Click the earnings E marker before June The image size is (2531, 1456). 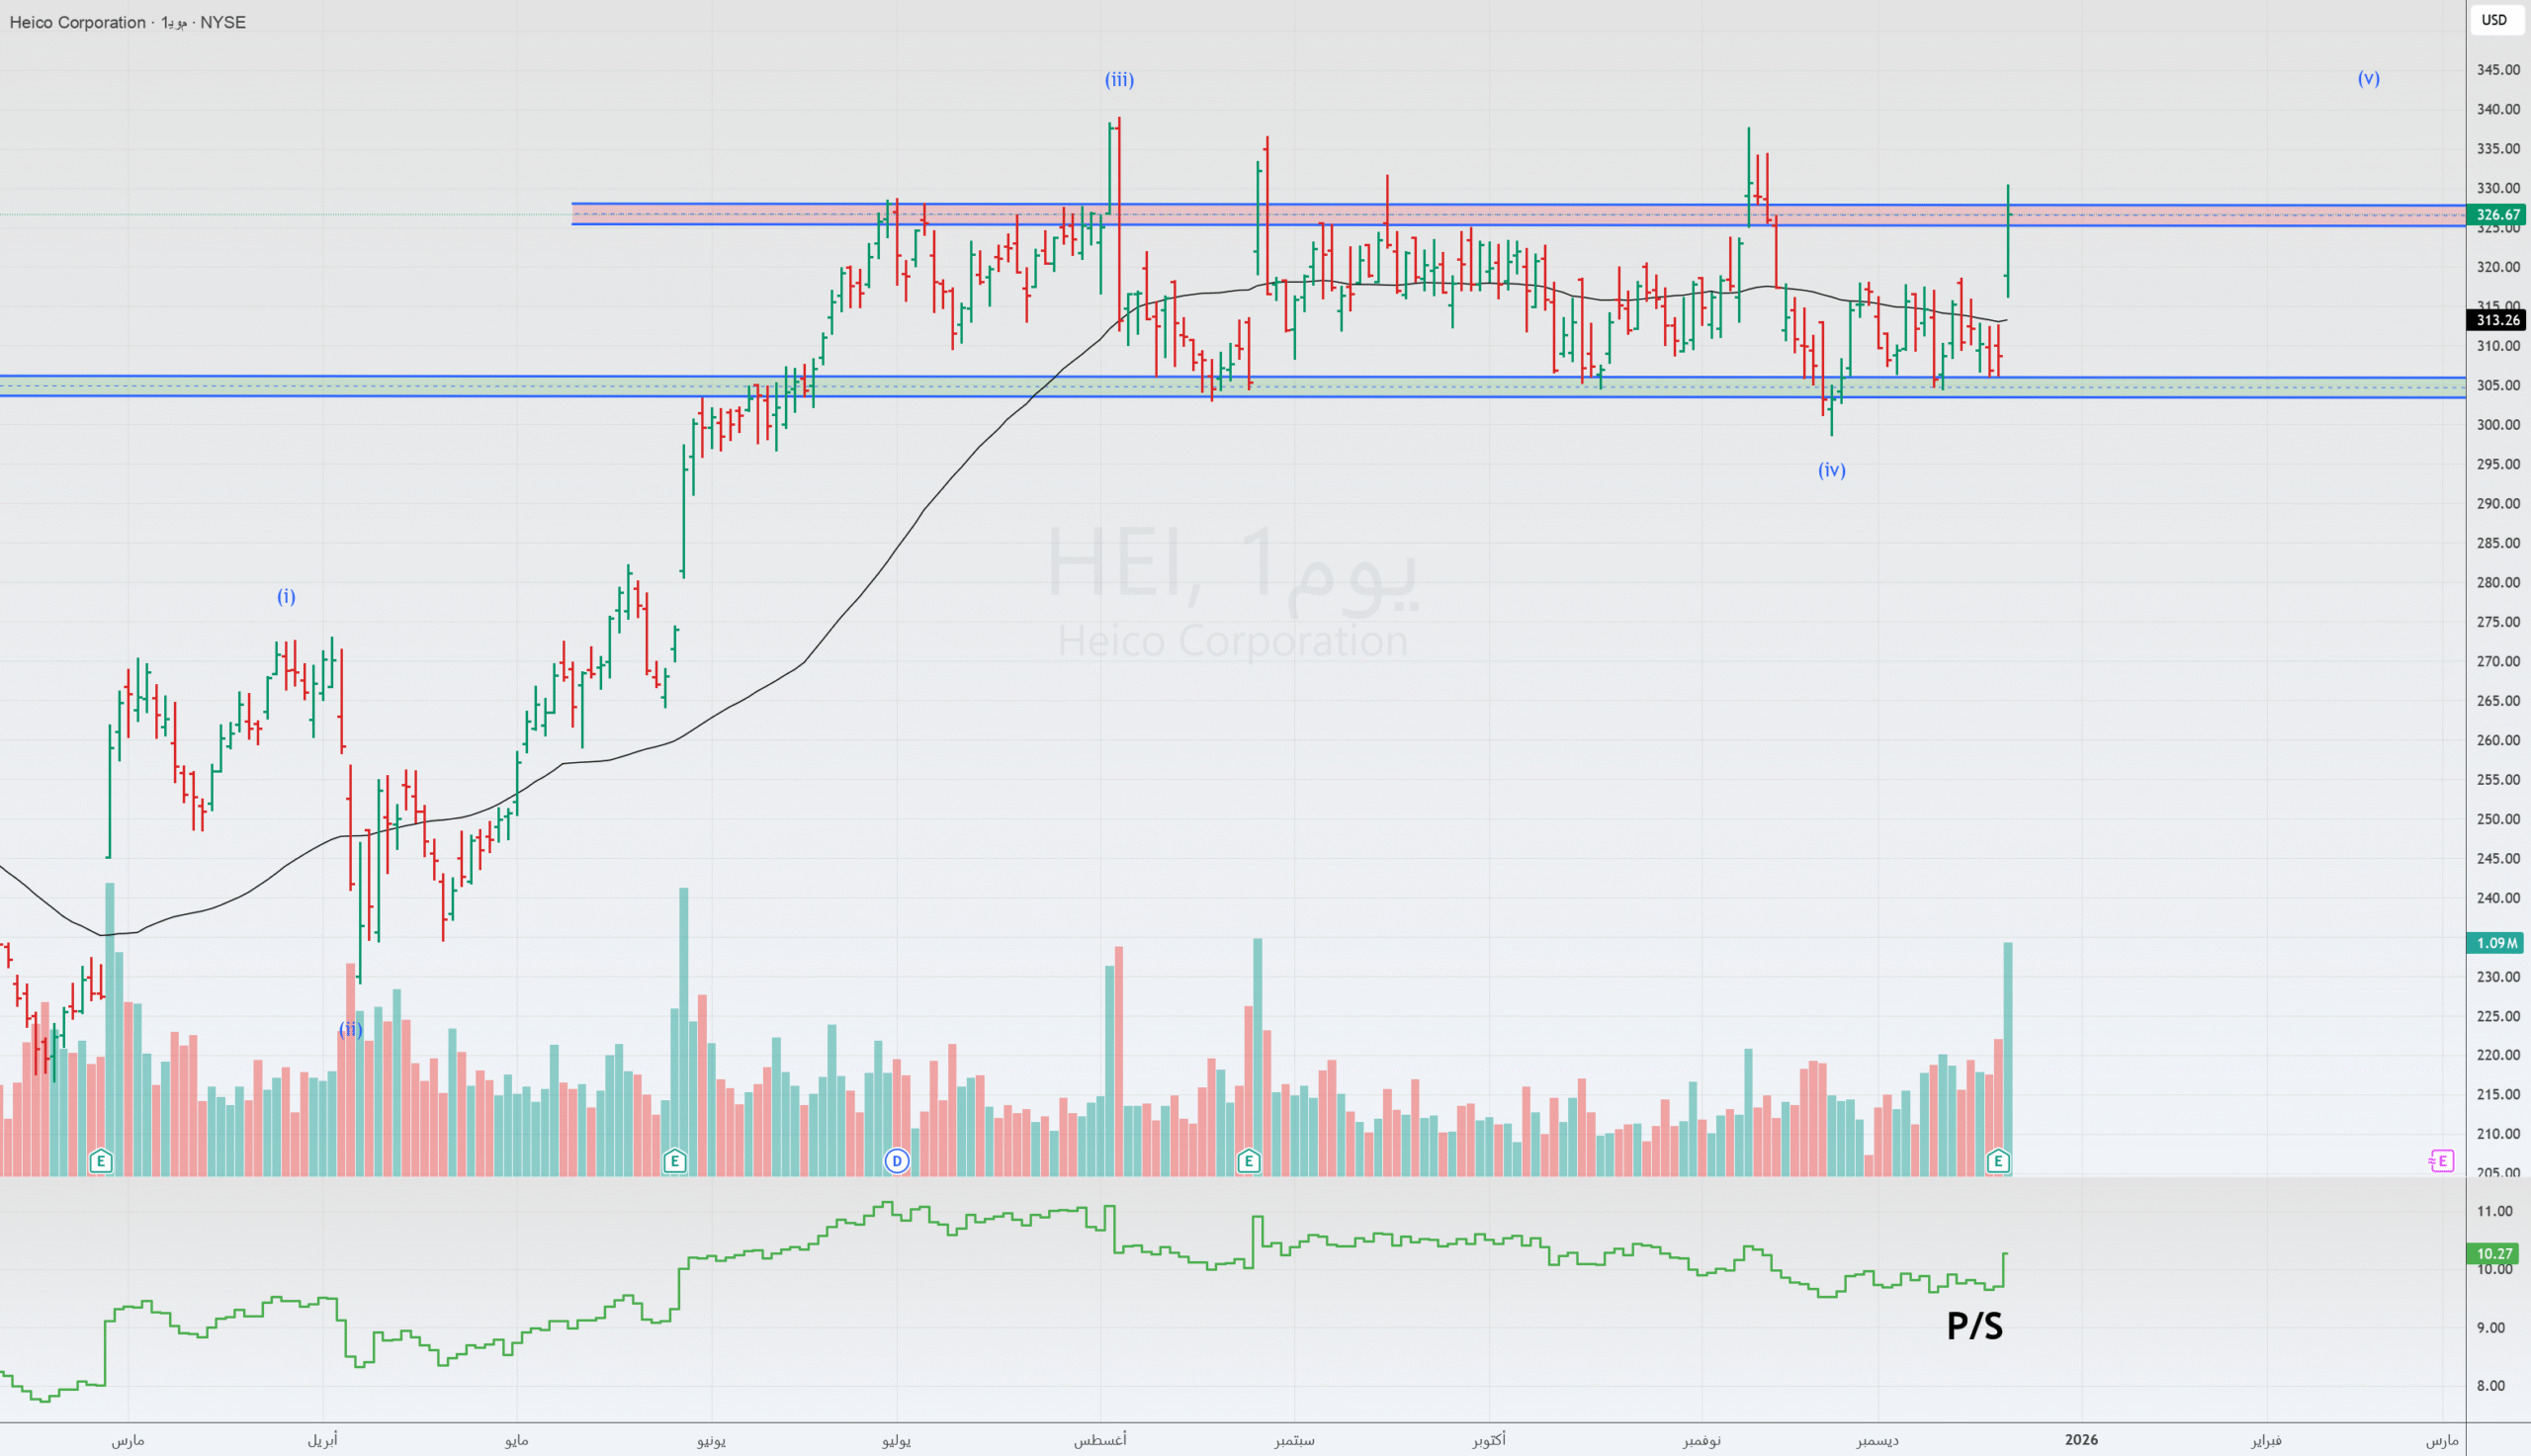click(x=675, y=1161)
